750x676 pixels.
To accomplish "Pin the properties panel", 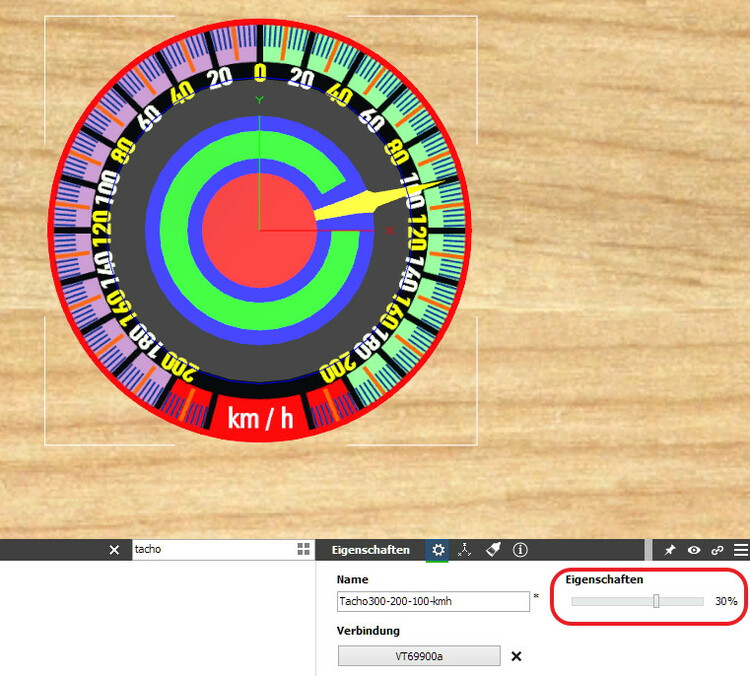I will click(671, 550).
